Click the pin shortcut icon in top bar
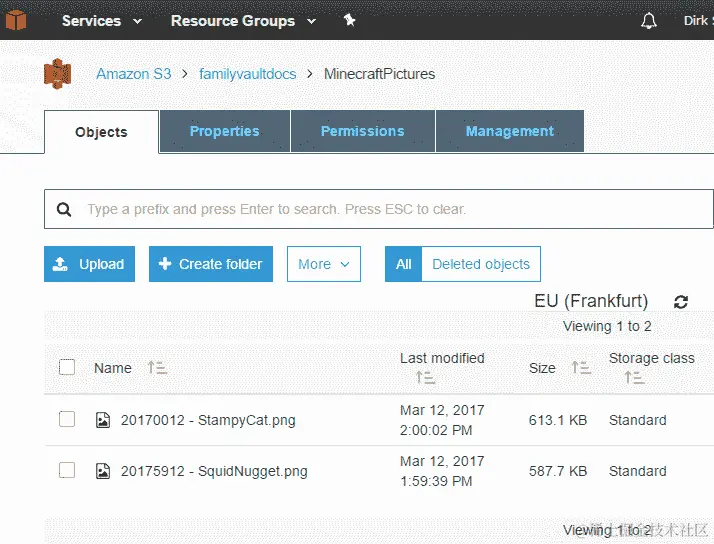The image size is (714, 544). point(349,20)
